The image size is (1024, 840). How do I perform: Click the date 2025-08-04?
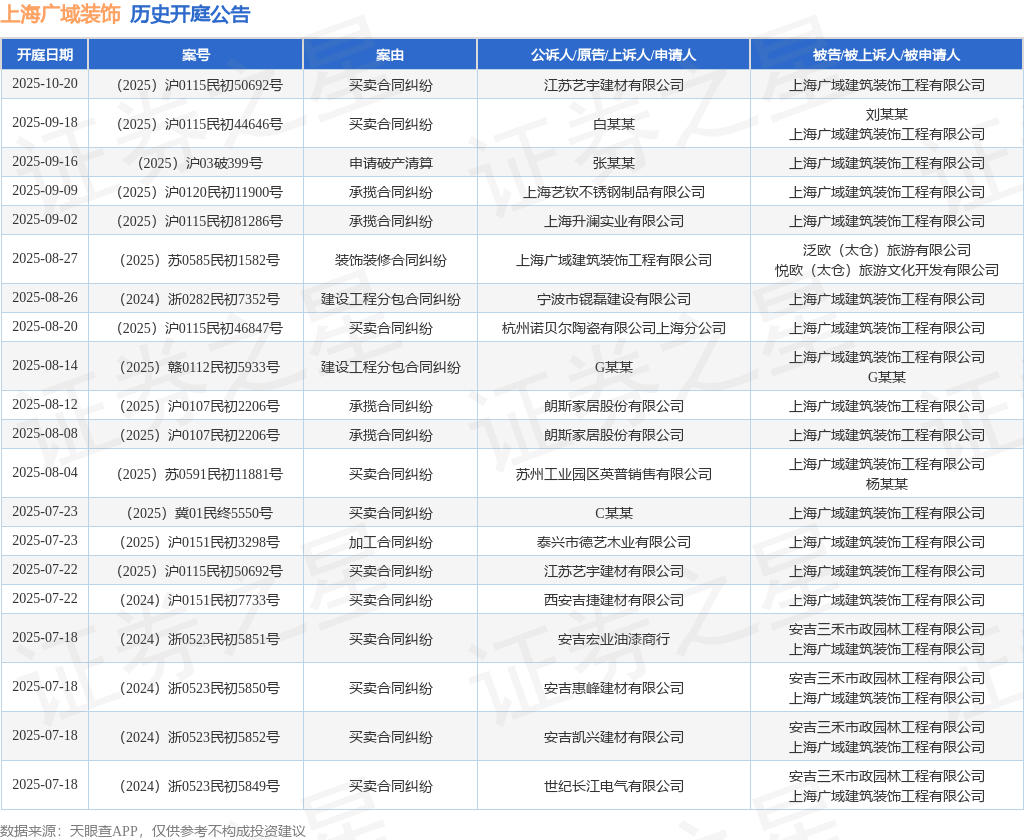pos(44,472)
